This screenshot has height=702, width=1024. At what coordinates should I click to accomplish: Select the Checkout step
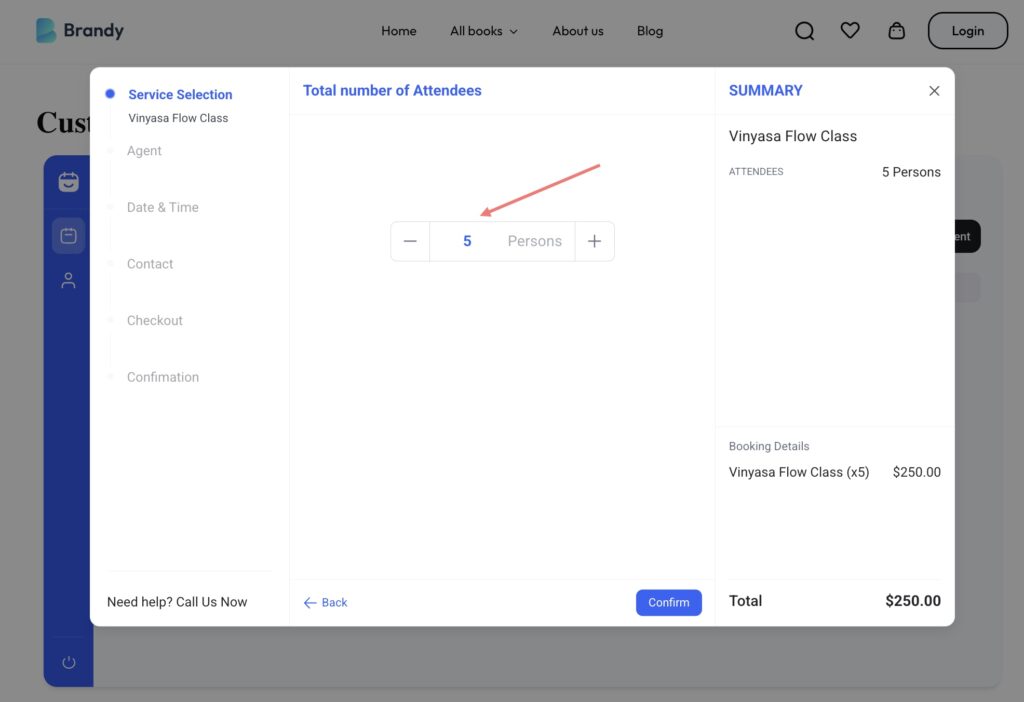(x=155, y=321)
